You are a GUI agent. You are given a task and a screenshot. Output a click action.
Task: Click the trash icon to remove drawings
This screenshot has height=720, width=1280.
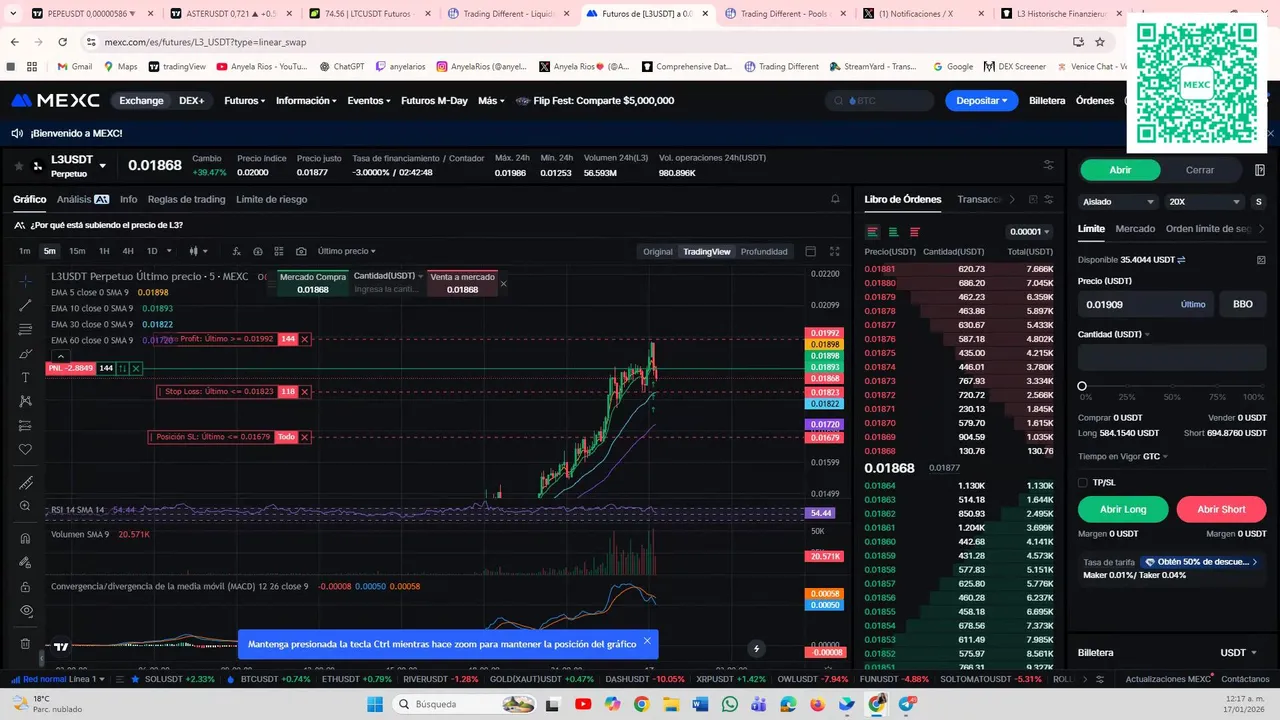[x=26, y=643]
